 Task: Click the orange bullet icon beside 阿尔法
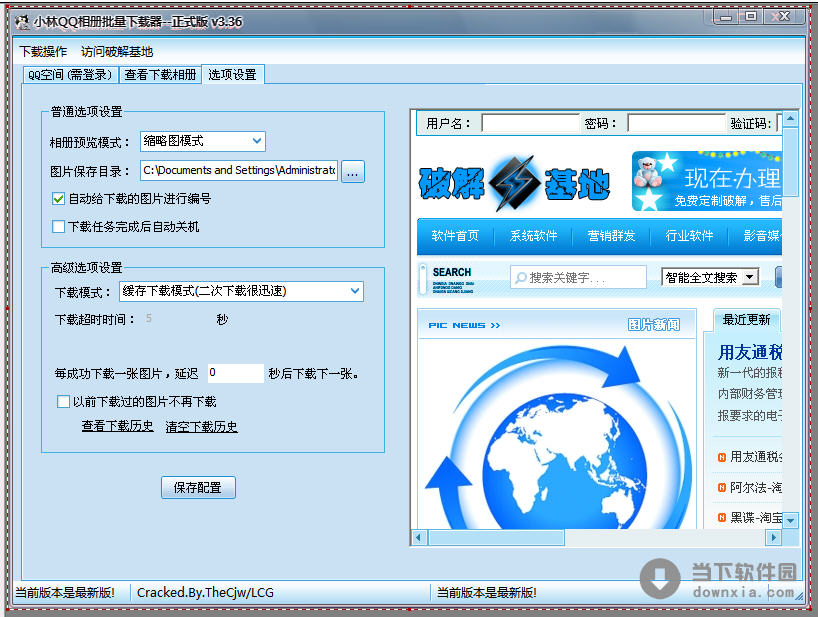click(x=721, y=488)
